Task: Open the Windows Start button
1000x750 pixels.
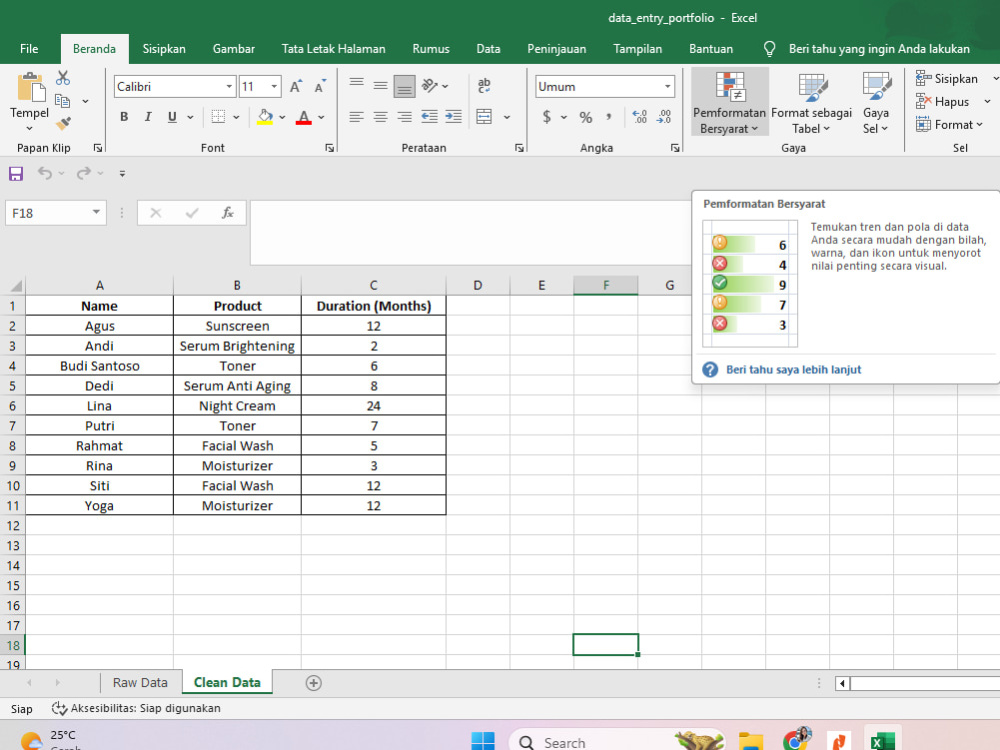Action: (x=483, y=741)
